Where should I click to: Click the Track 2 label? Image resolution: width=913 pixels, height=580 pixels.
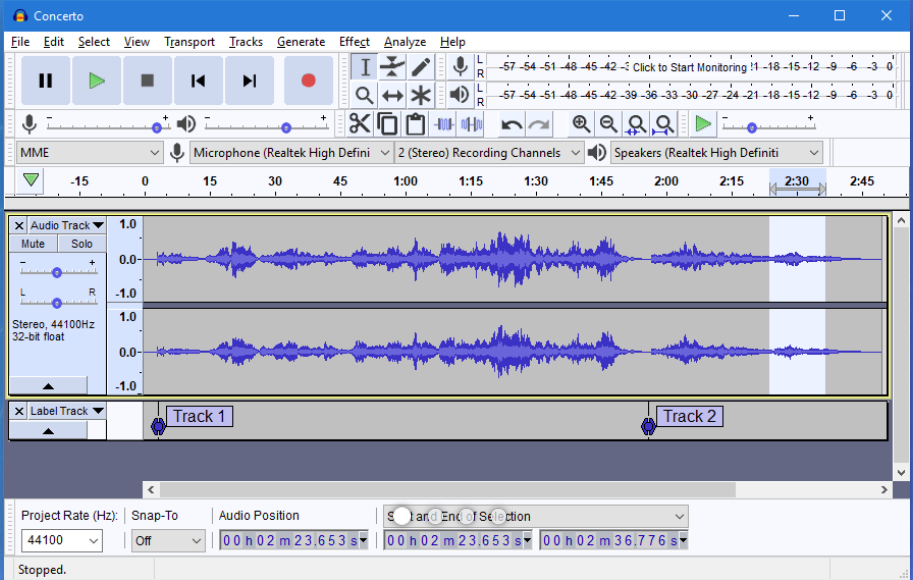point(689,416)
